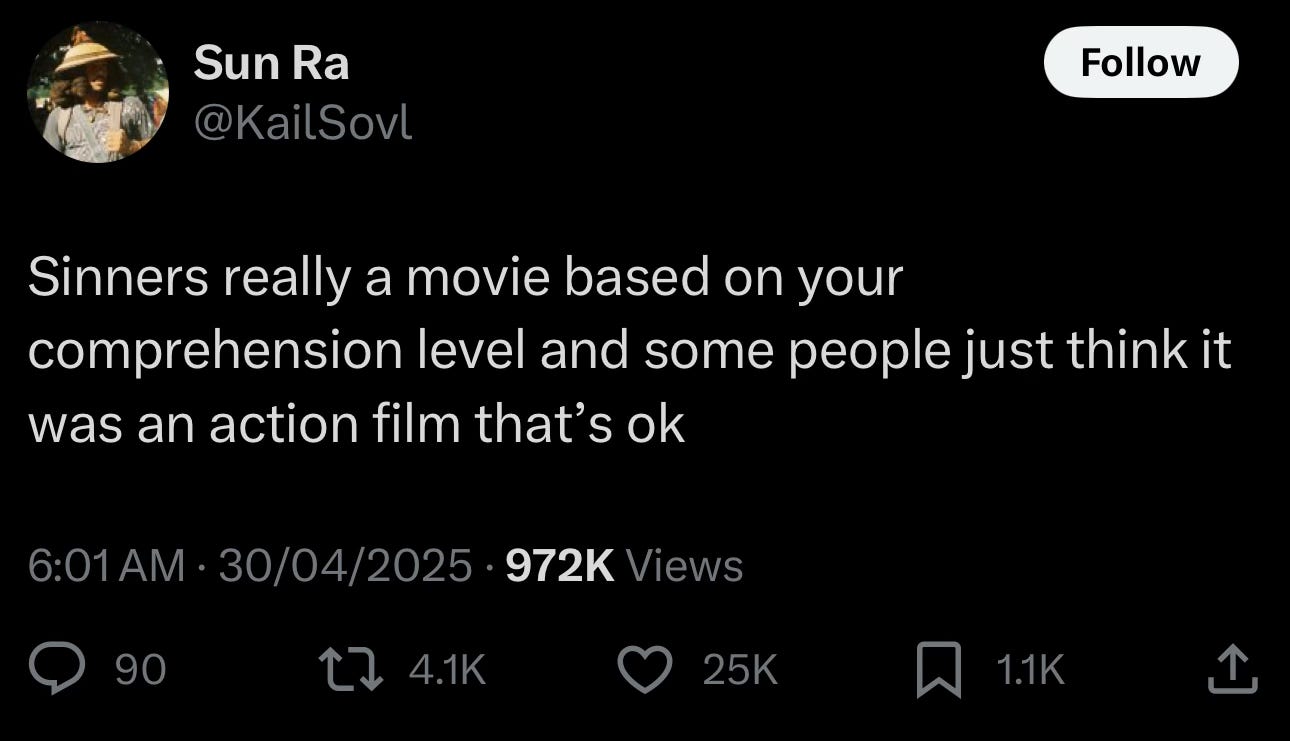Select the "Sinners really a movie" line
This screenshot has width=1290, height=741.
point(465,279)
